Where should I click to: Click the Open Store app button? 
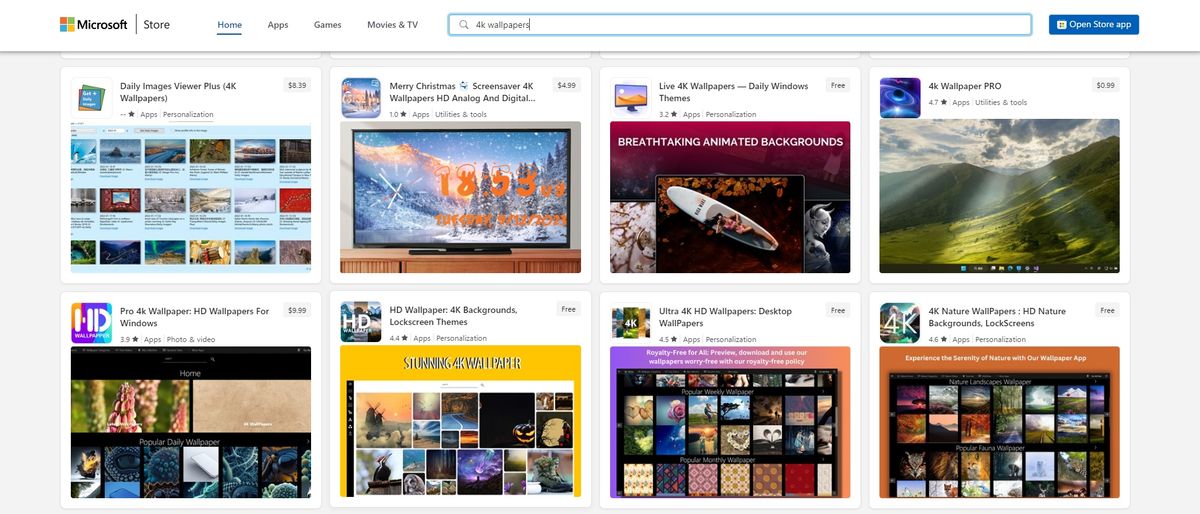(1093, 25)
